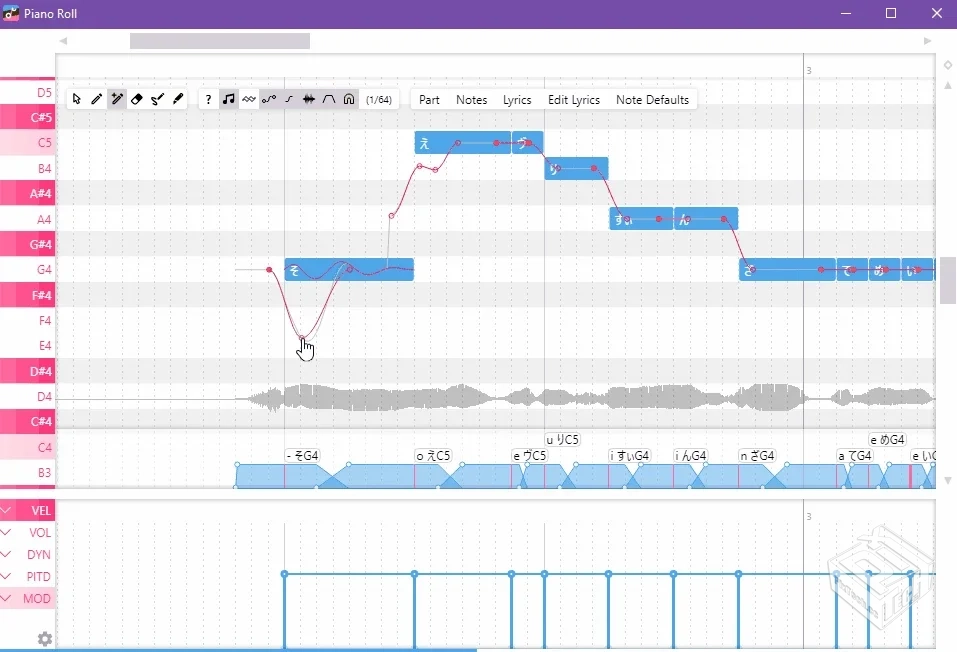Collapse the MOD parameter lane
The image size is (957, 652).
point(12,598)
